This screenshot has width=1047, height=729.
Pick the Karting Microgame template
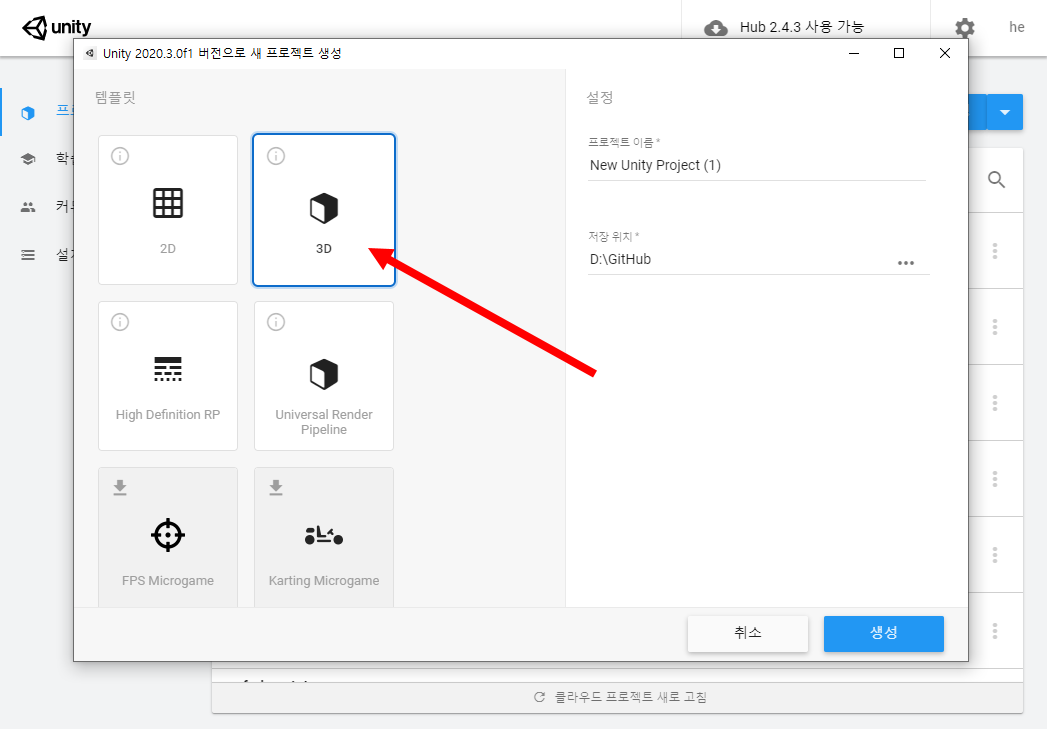[324, 537]
